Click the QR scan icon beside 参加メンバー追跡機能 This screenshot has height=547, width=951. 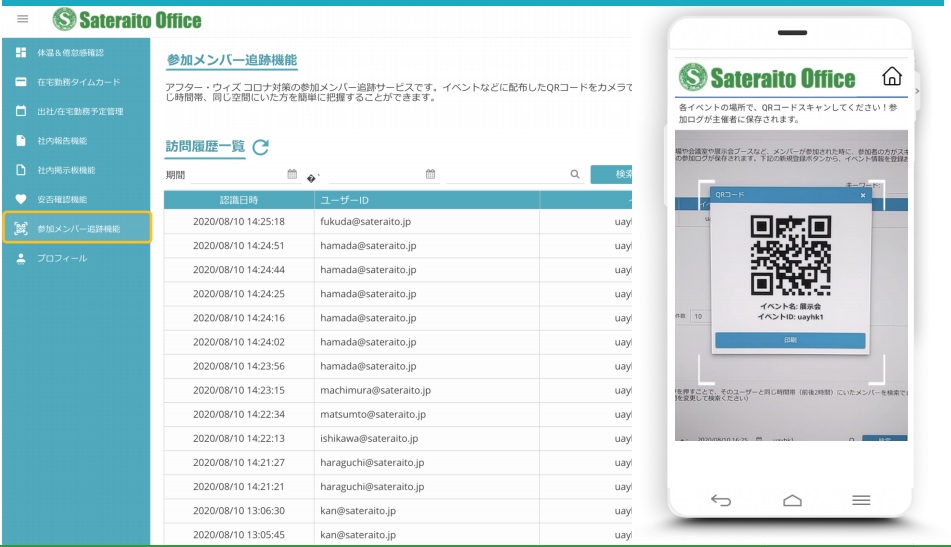click(21, 228)
